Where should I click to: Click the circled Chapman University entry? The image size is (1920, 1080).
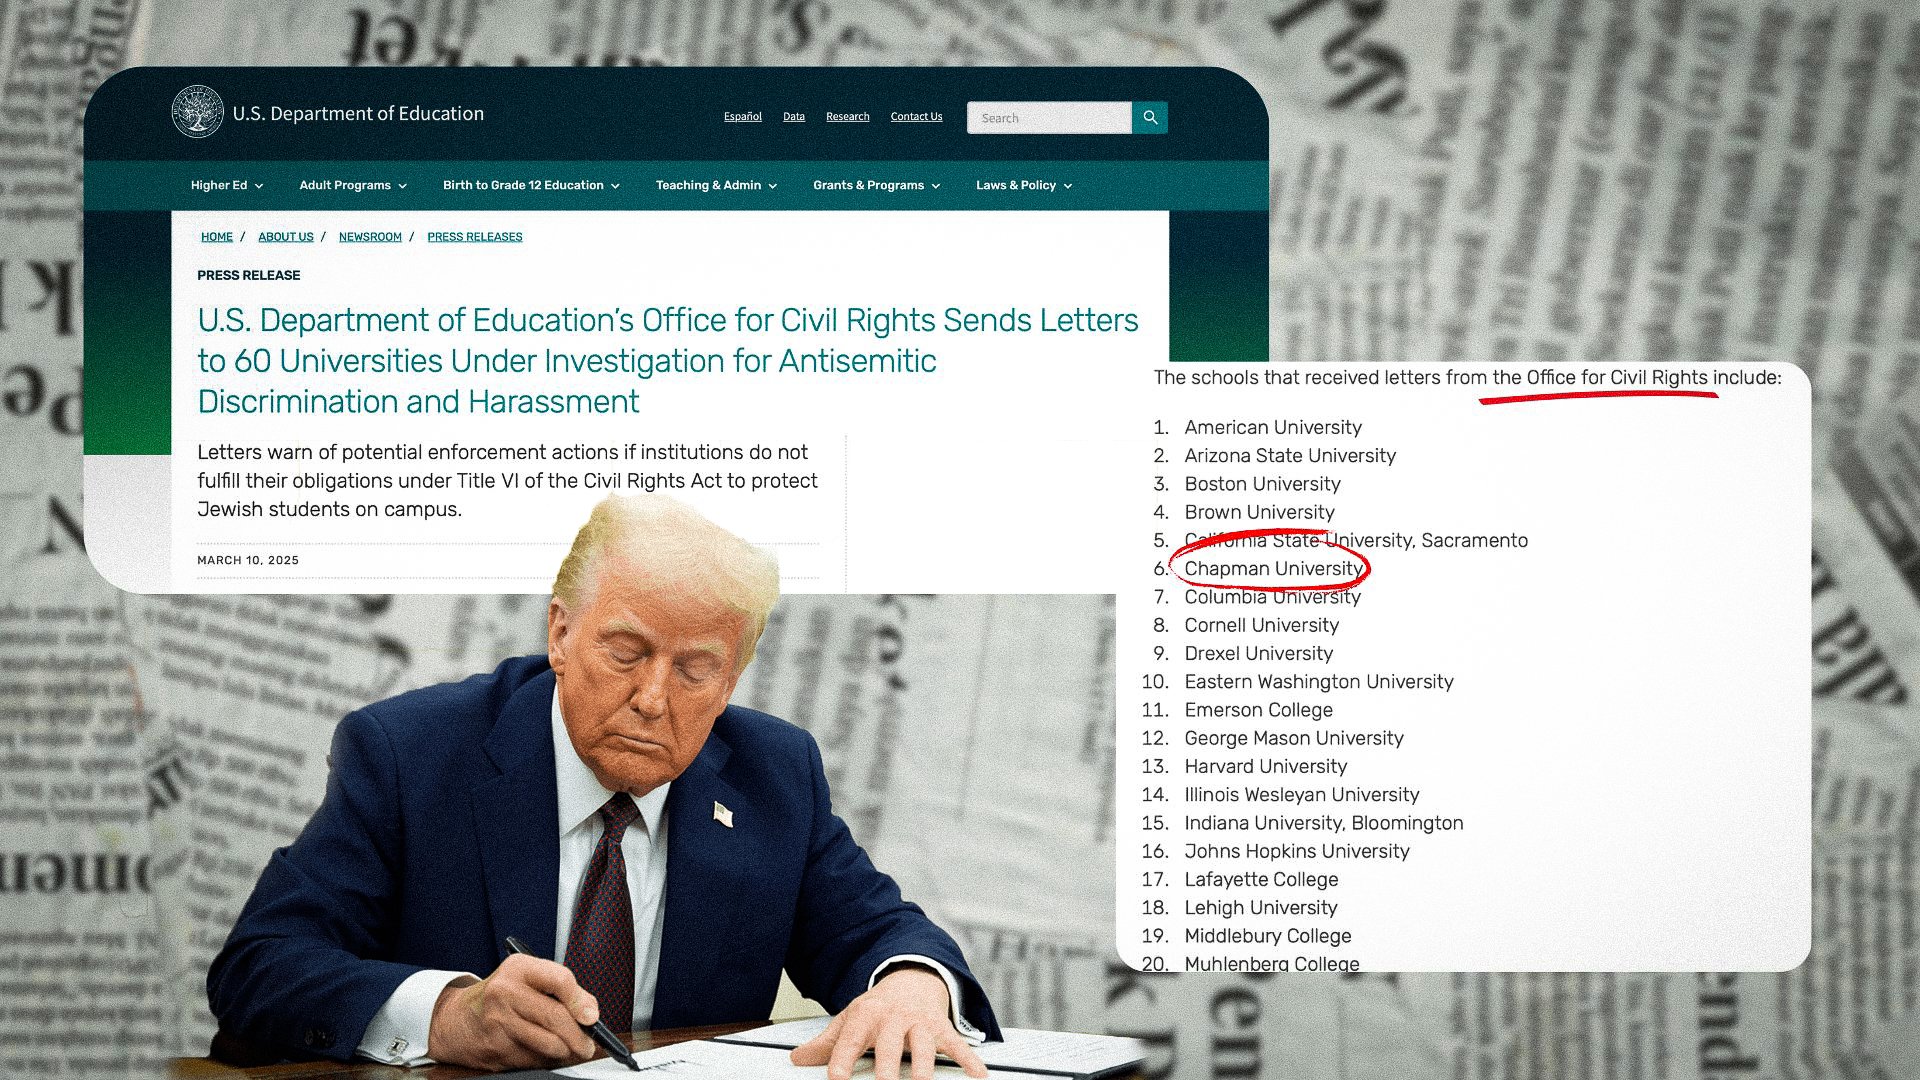click(x=1274, y=569)
